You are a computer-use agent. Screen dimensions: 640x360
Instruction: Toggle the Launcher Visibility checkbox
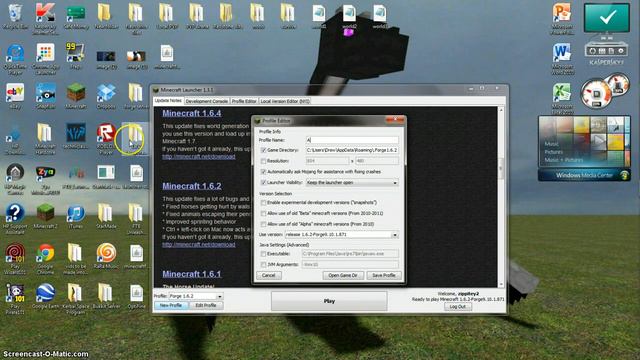[263, 182]
